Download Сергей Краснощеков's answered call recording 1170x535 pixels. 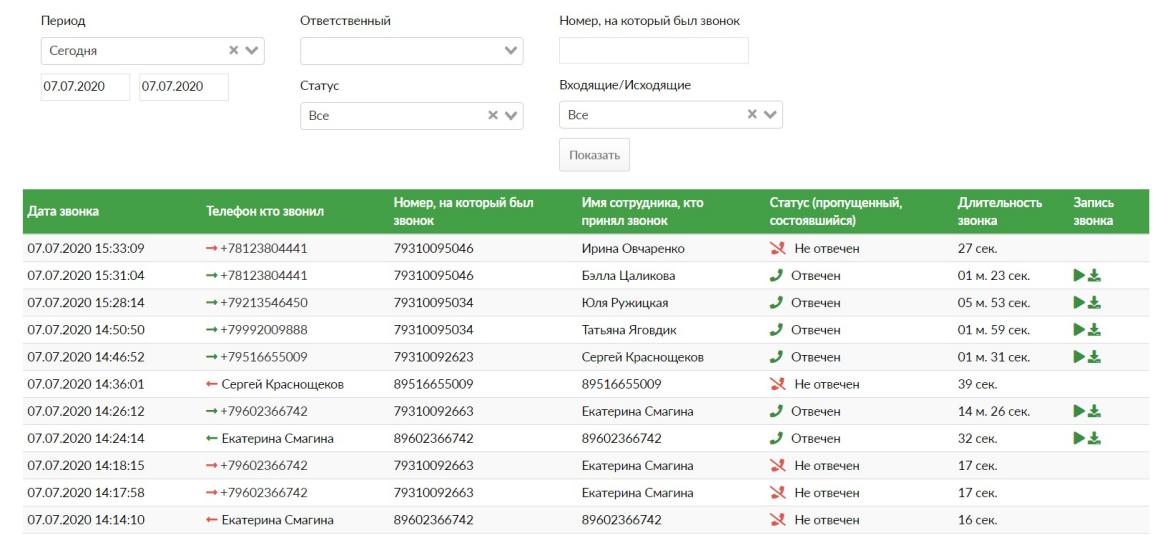1094,357
